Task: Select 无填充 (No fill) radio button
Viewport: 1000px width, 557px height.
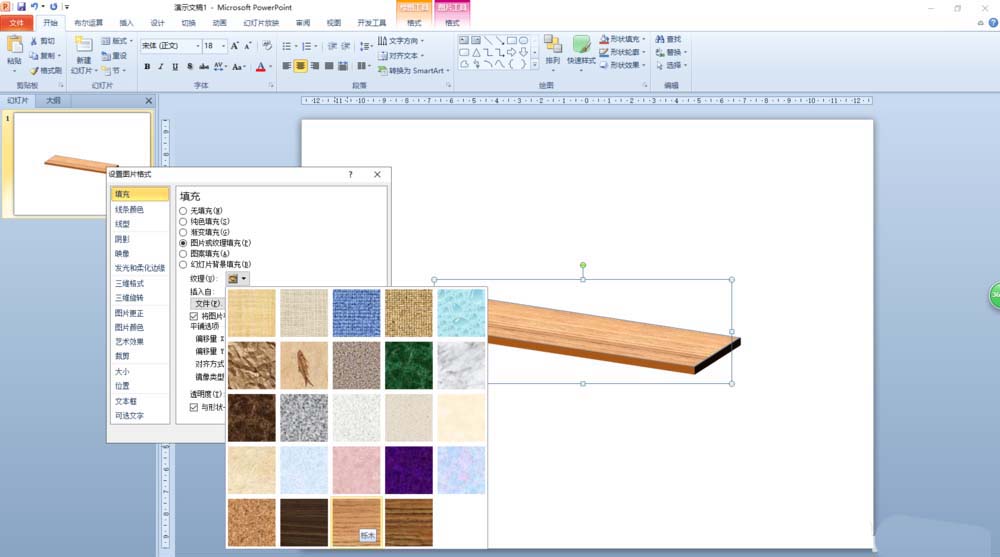Action: tap(183, 211)
